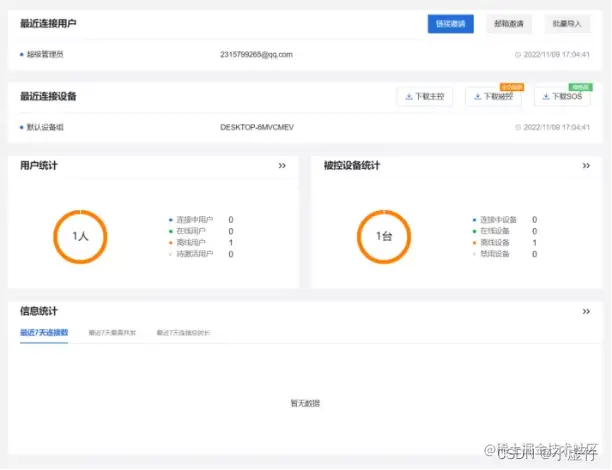Screen dimensions: 612x470
Task: Select the 最近7天连接数 tab
Action: [44, 333]
